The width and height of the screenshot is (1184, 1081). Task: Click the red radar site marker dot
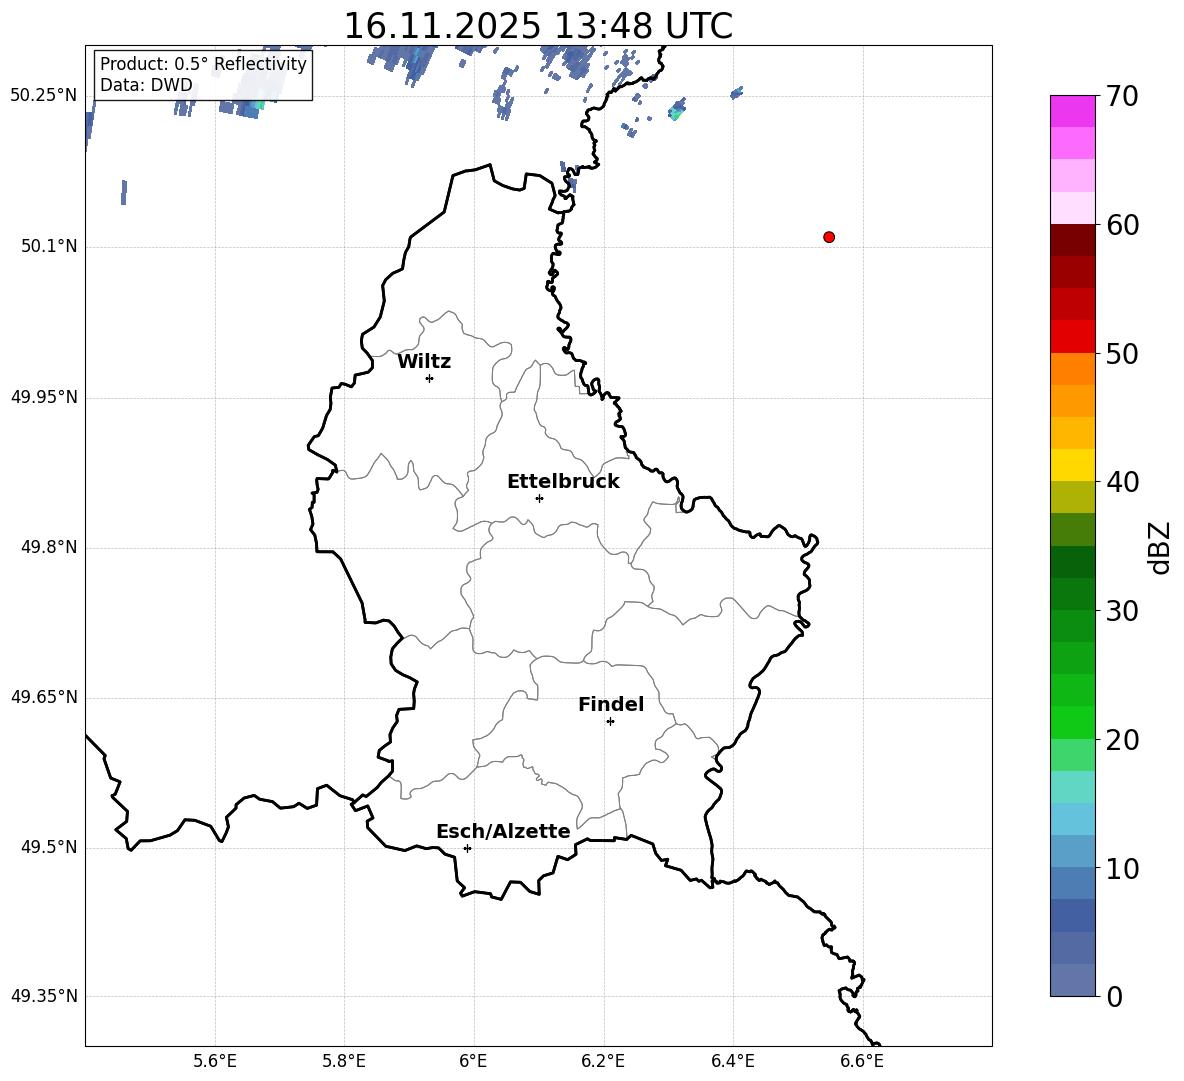[x=828, y=237]
